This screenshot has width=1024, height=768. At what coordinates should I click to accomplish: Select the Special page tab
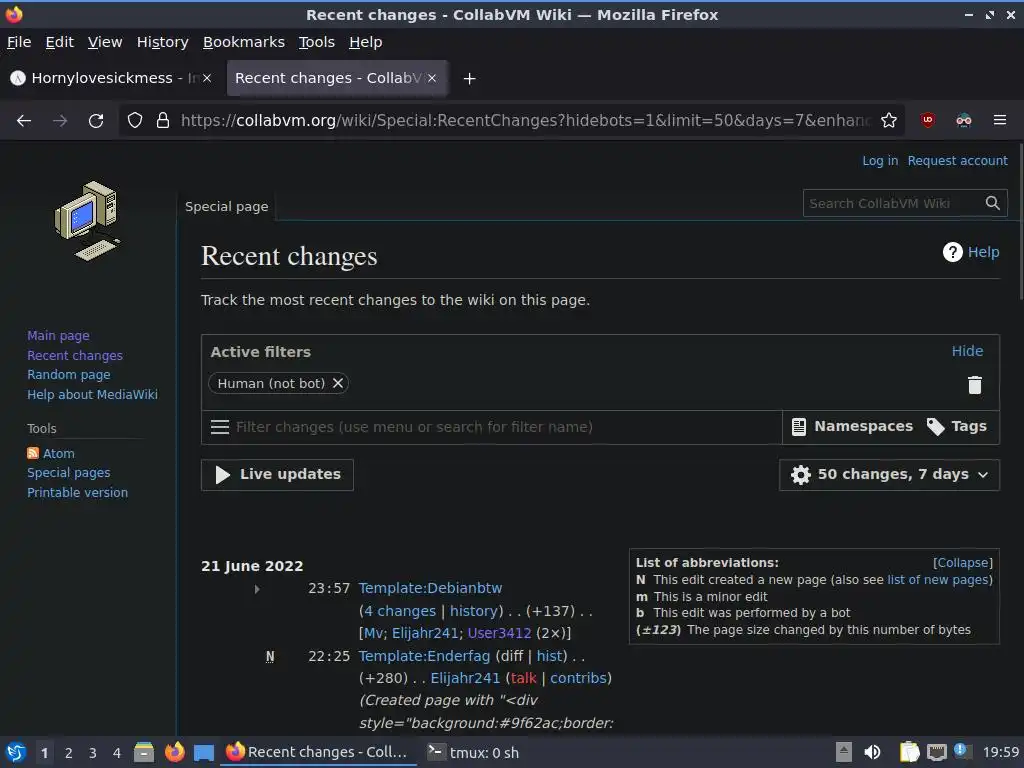pos(227,206)
